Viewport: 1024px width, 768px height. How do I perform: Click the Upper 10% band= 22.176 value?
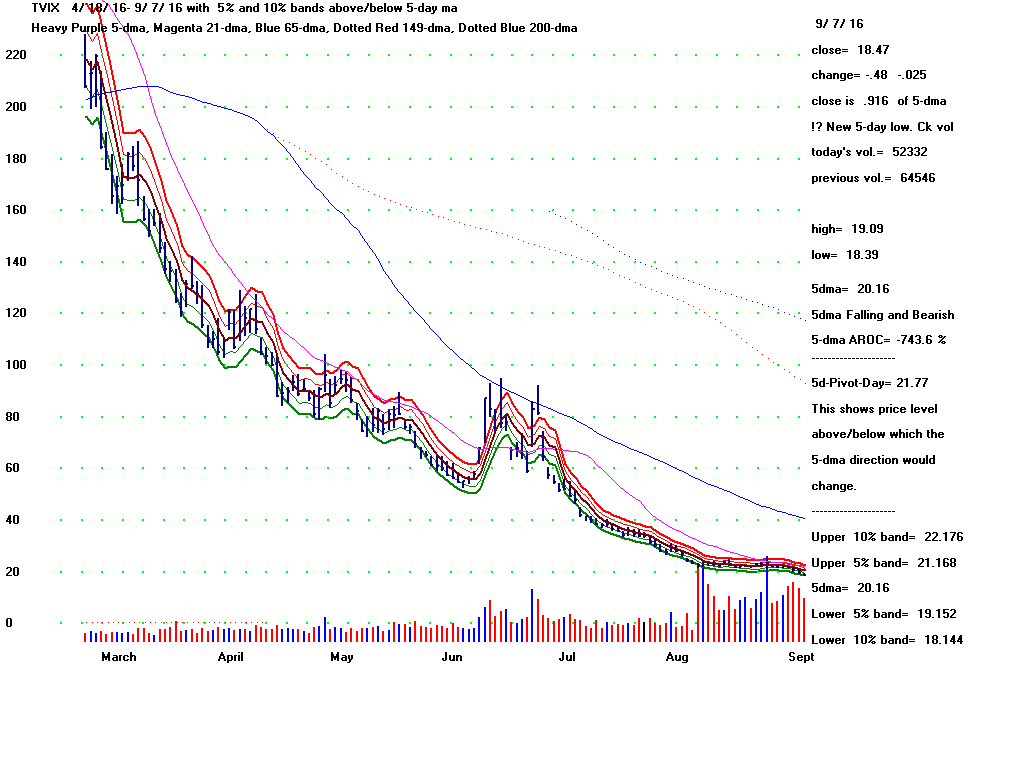(x=887, y=537)
